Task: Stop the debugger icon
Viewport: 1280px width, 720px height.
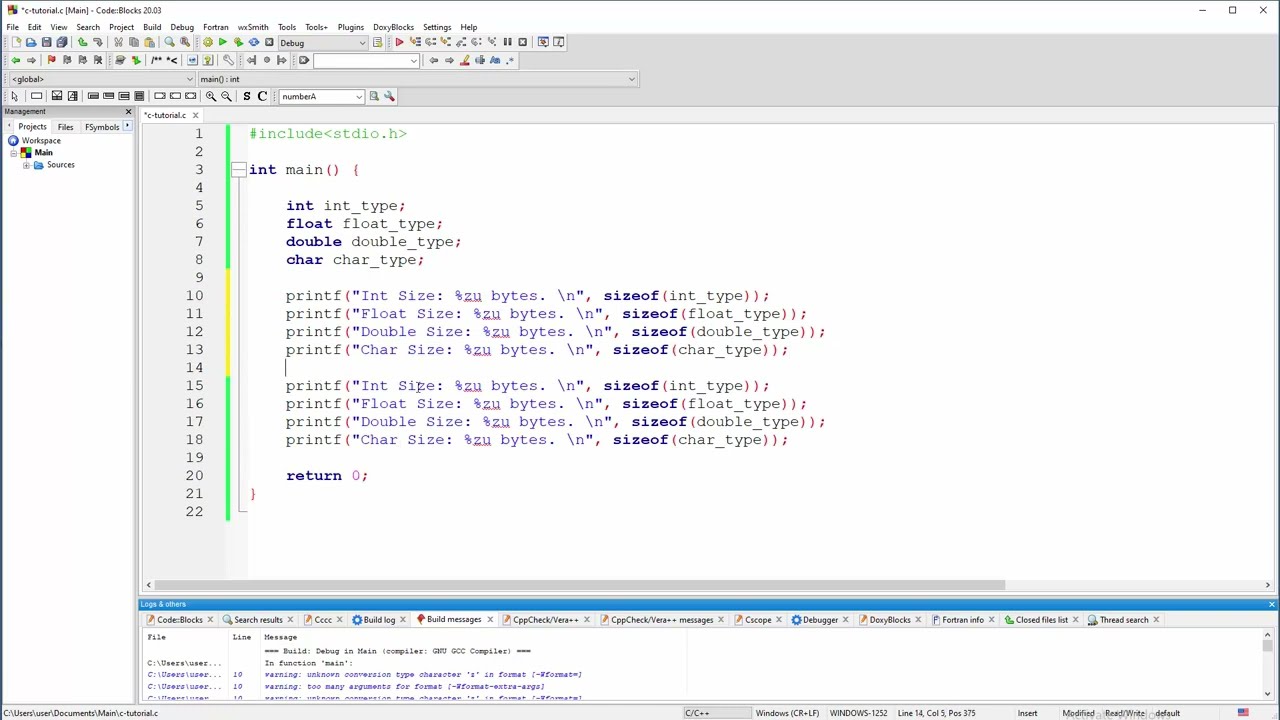Action: [x=522, y=42]
